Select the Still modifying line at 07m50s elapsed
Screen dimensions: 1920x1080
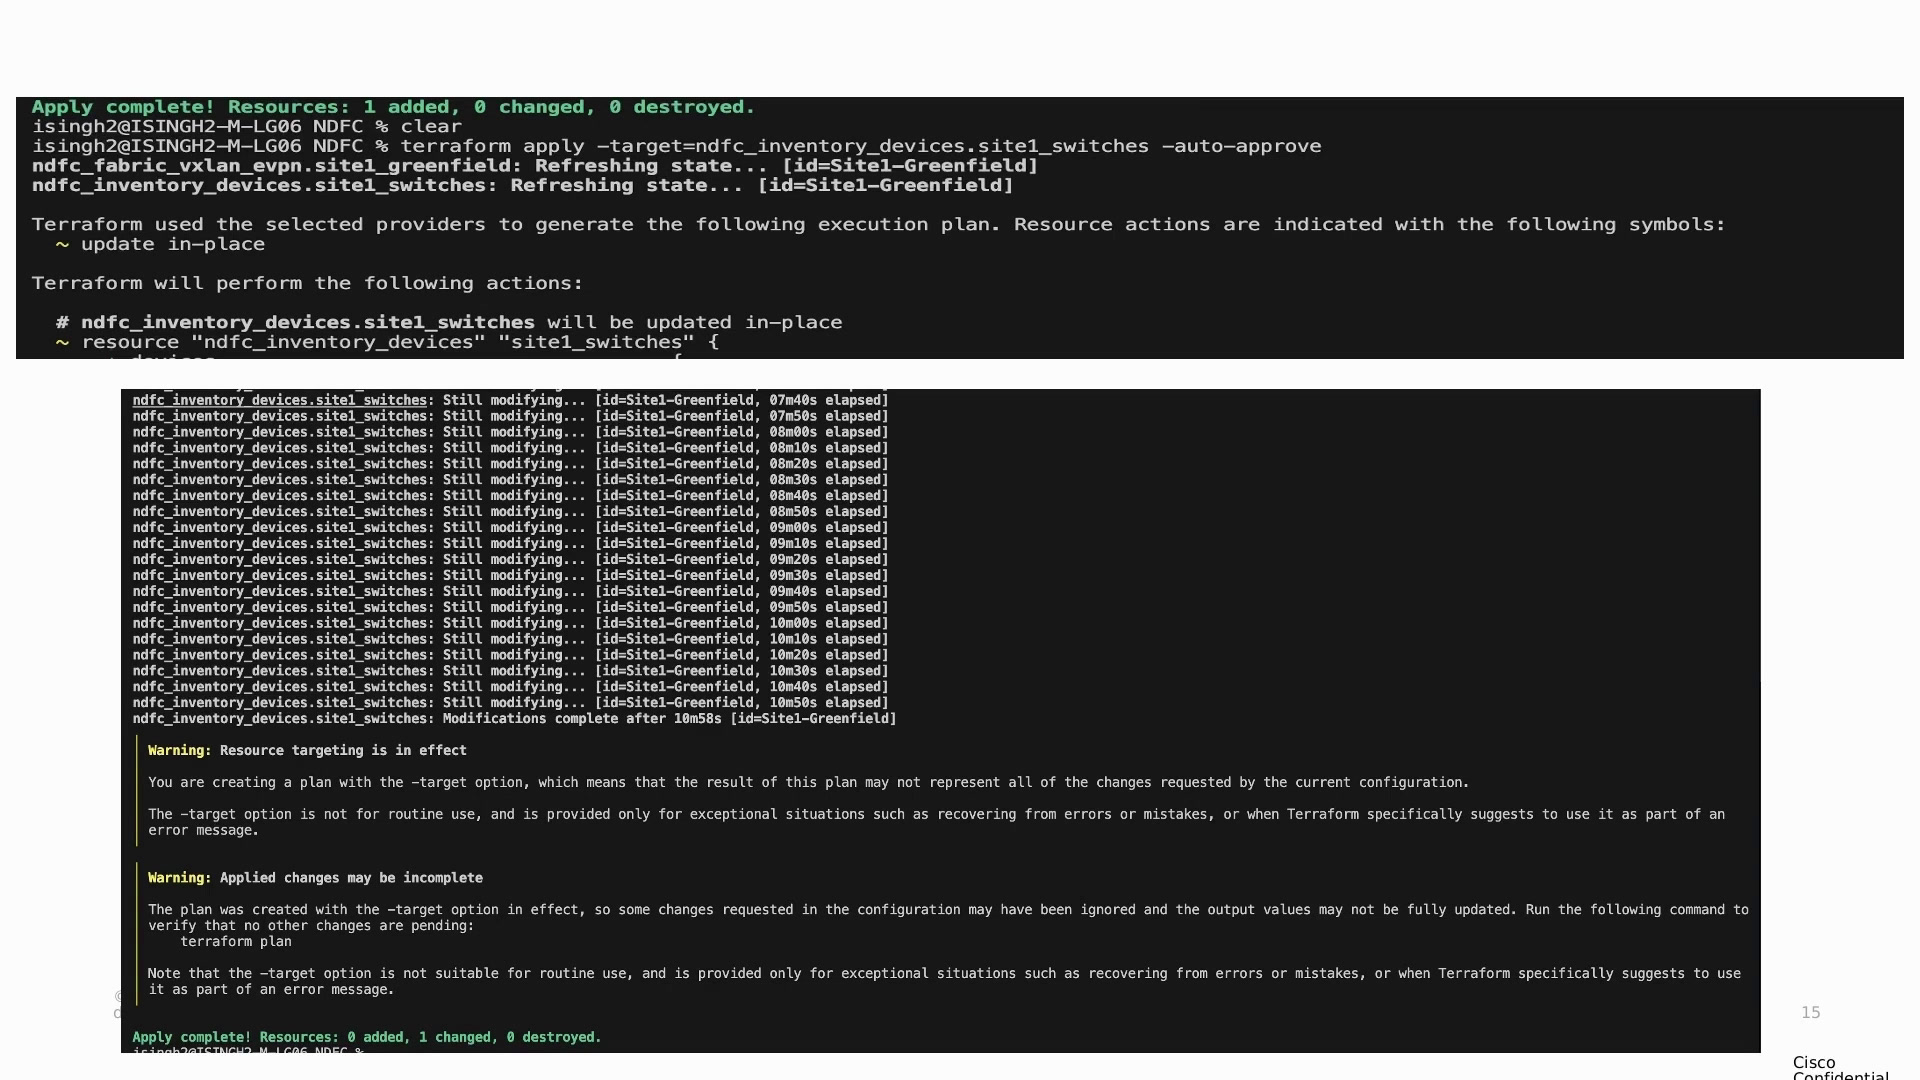pyautogui.click(x=510, y=417)
